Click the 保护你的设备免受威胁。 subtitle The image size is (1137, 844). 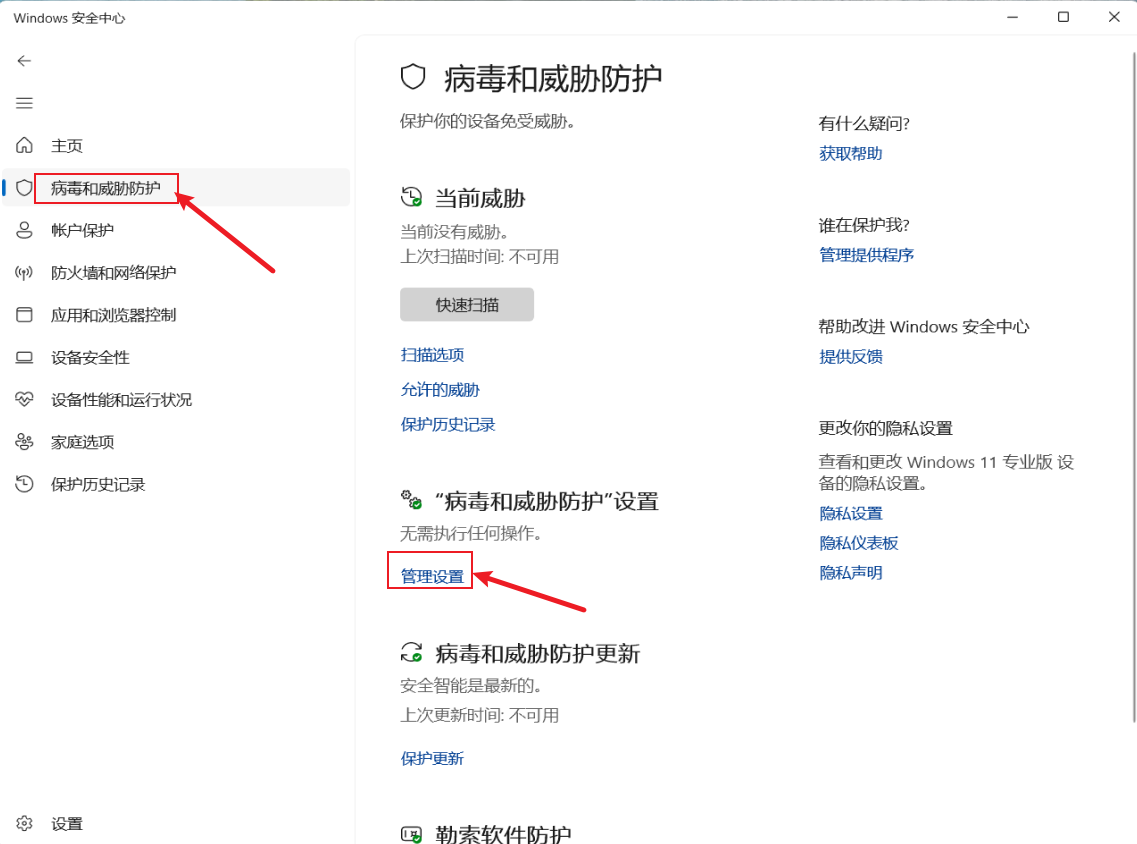pos(487,121)
